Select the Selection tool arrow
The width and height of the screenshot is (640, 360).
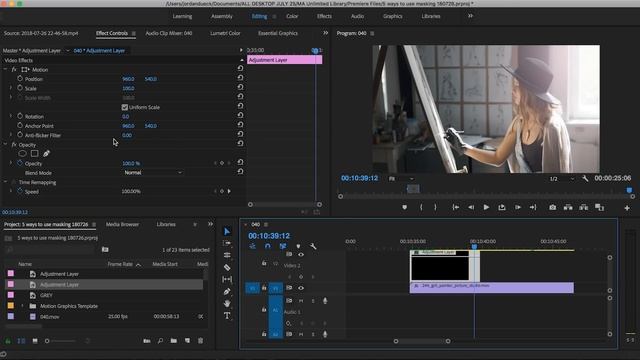(x=227, y=231)
